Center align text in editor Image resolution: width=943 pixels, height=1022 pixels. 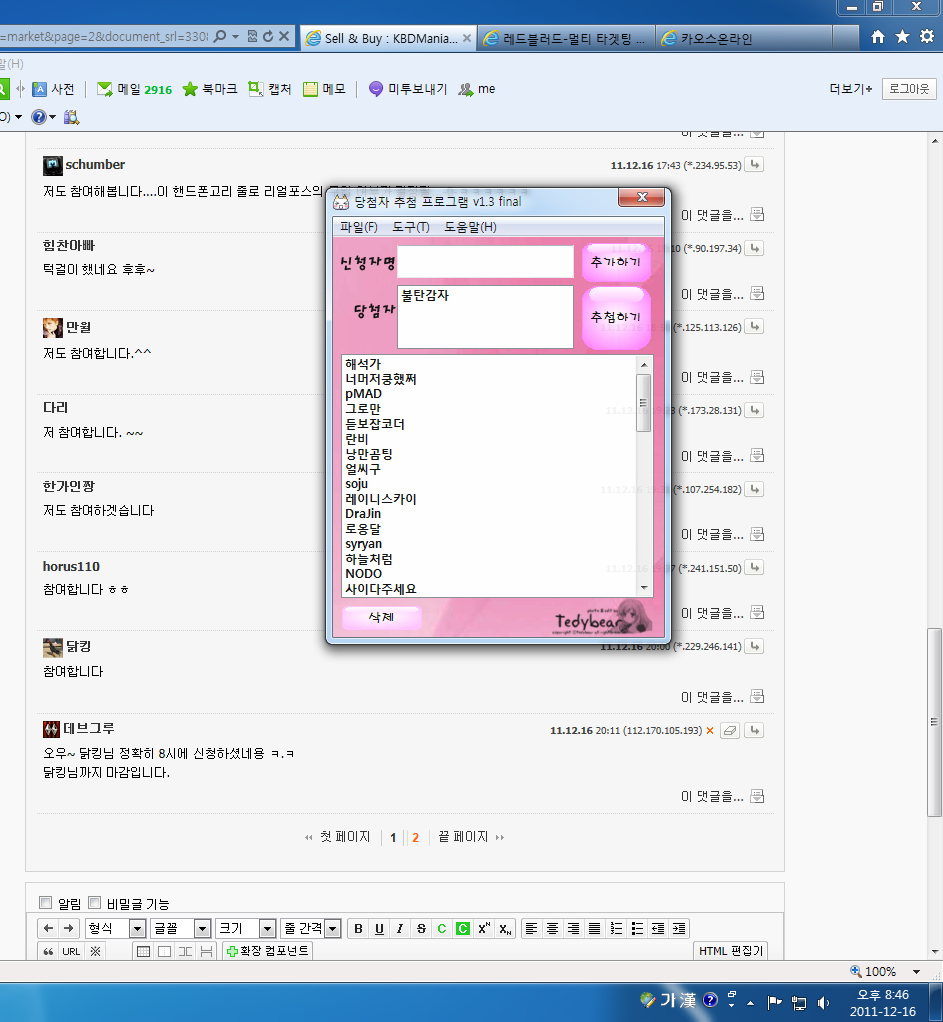coord(552,928)
